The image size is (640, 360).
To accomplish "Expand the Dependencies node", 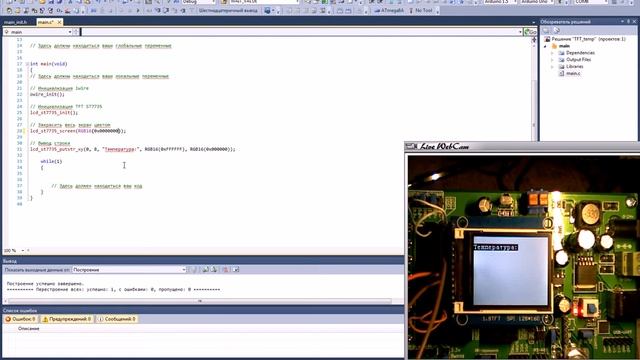I will pos(552,53).
